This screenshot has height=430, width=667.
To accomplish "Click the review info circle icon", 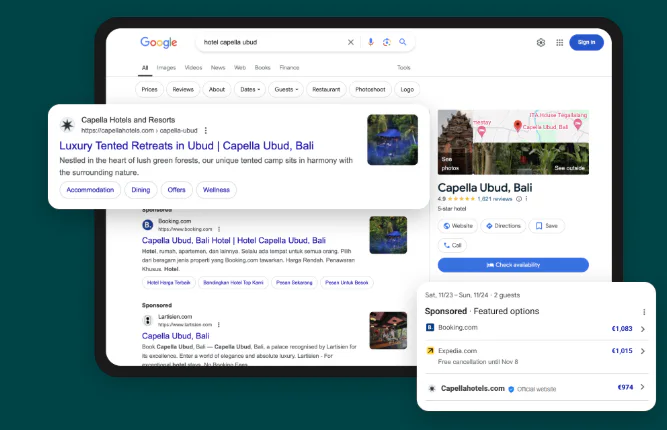I will (x=519, y=199).
